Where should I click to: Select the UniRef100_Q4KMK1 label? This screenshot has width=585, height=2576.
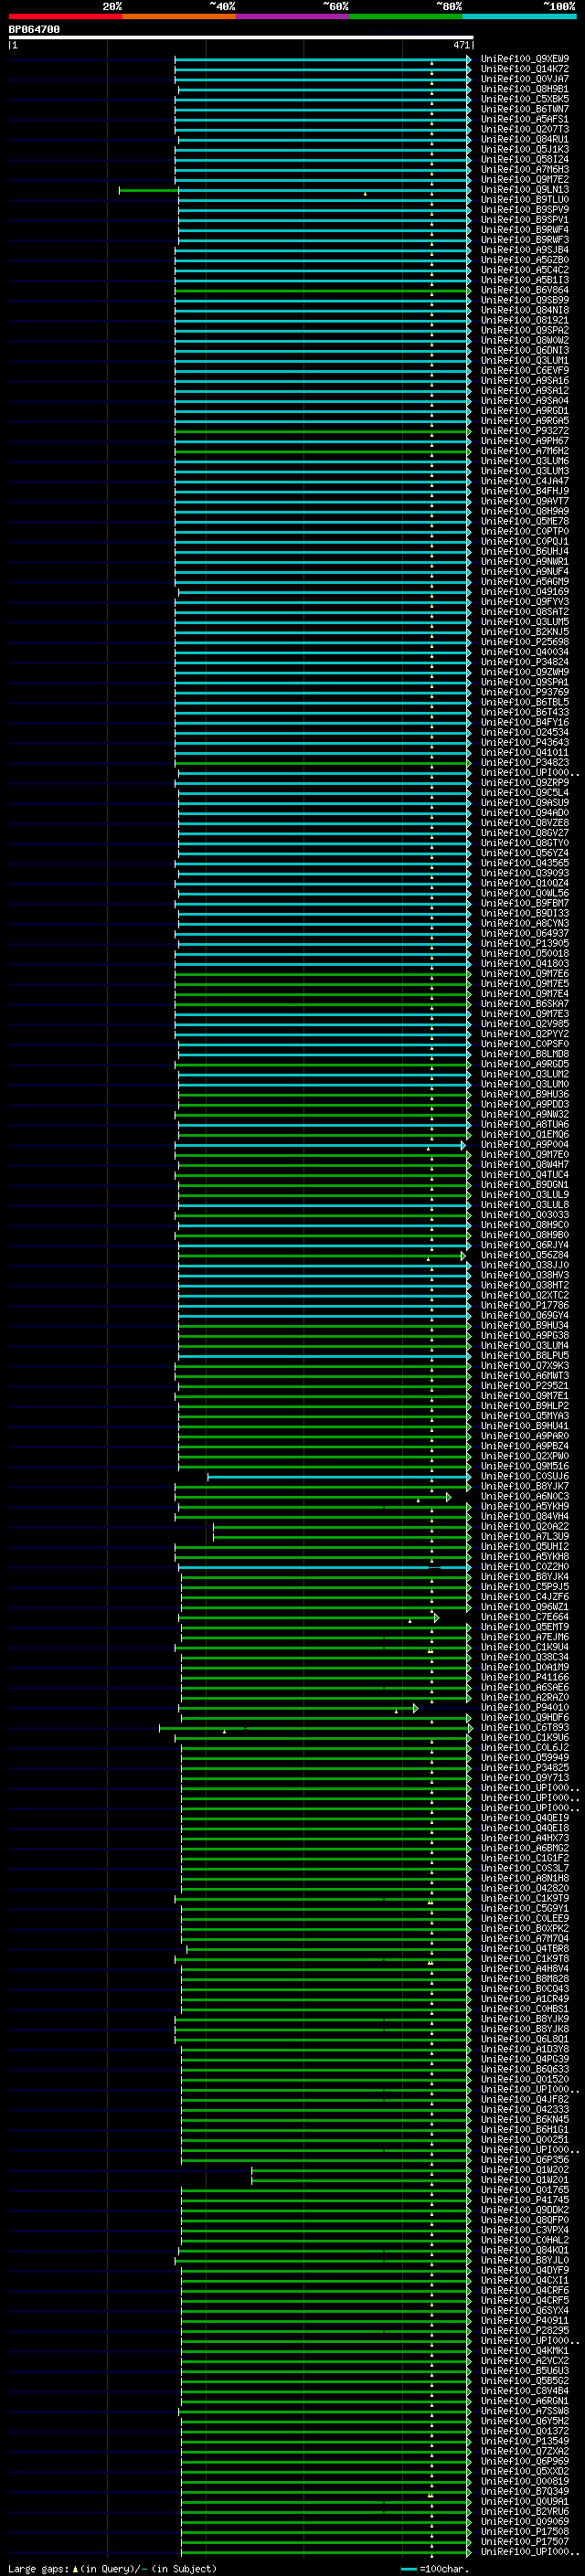tap(525, 2352)
